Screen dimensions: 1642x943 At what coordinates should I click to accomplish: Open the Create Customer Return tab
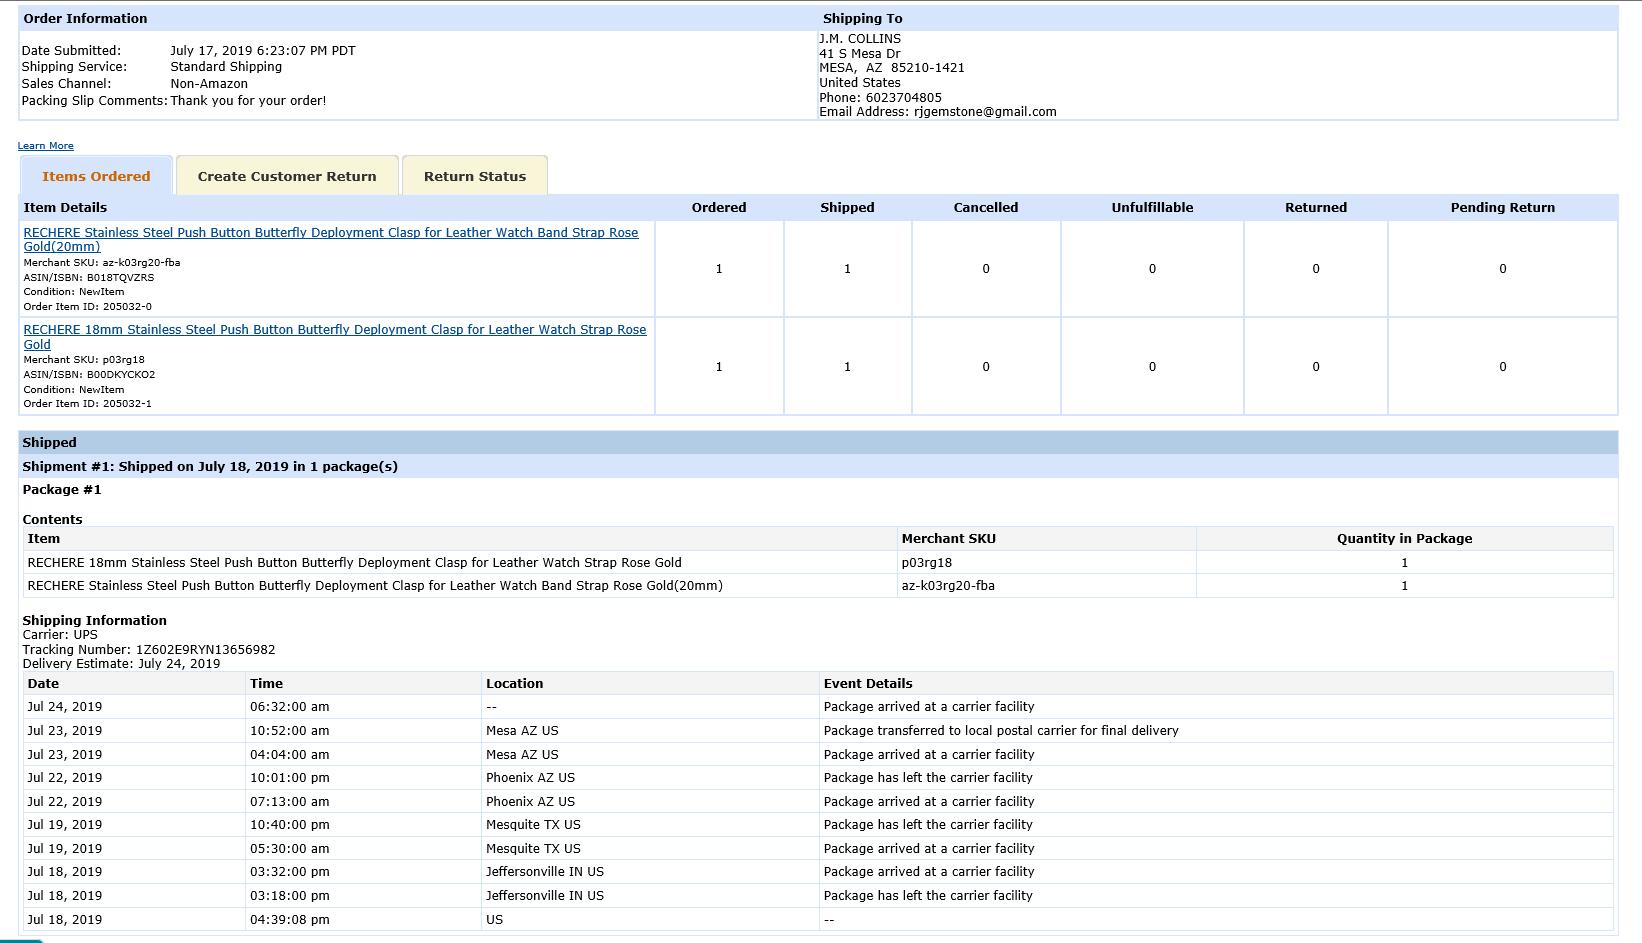(287, 176)
